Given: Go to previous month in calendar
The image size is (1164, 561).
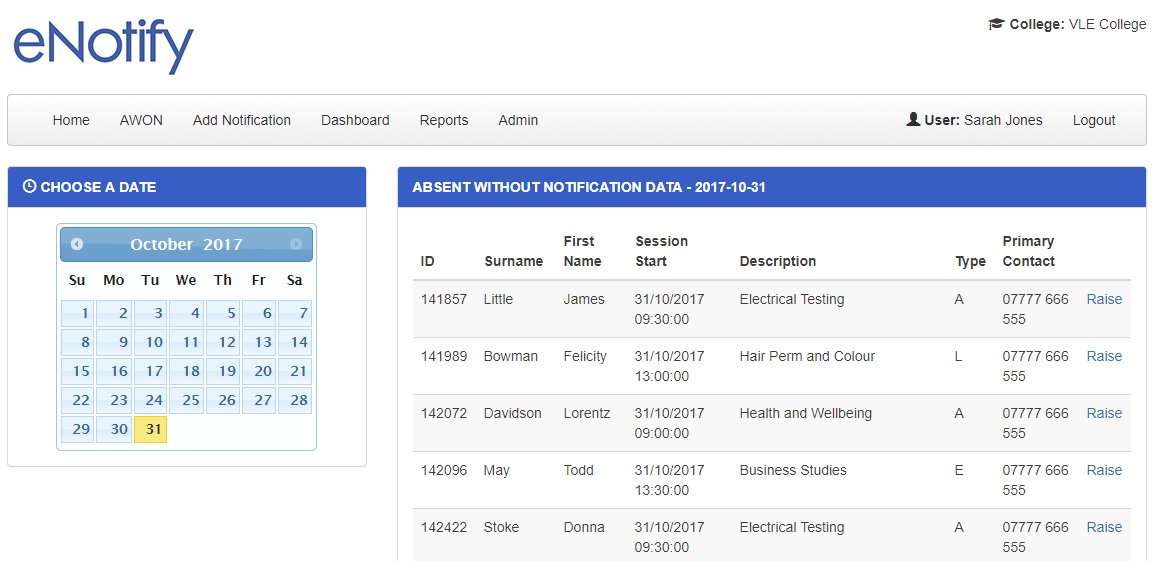Looking at the screenshot, I should point(77,244).
